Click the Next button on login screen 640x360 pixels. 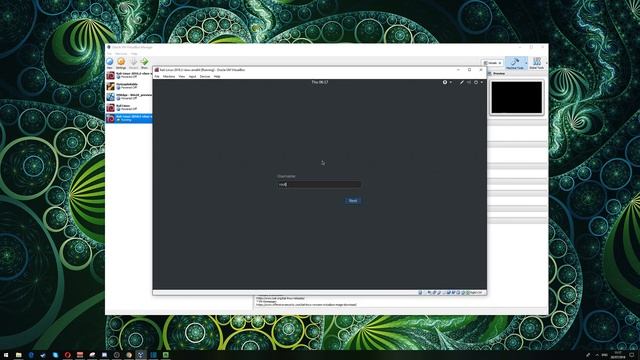point(353,200)
